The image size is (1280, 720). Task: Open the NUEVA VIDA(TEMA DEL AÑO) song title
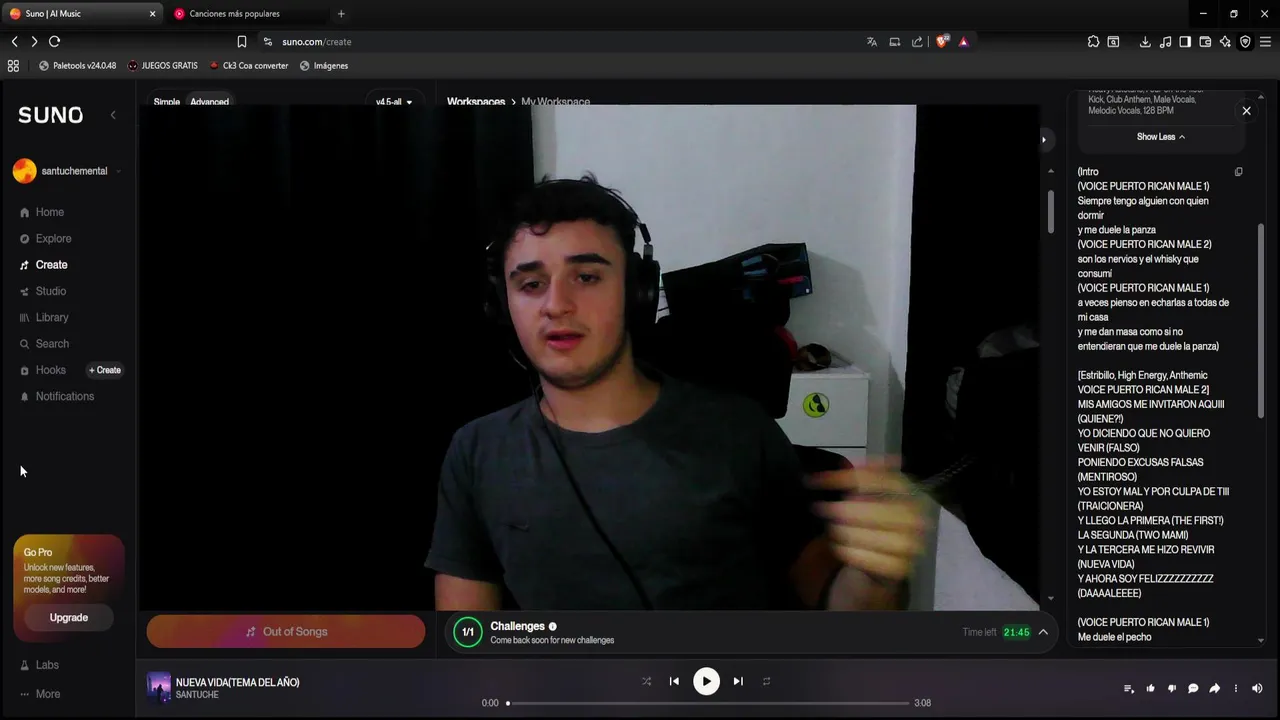pyautogui.click(x=238, y=682)
